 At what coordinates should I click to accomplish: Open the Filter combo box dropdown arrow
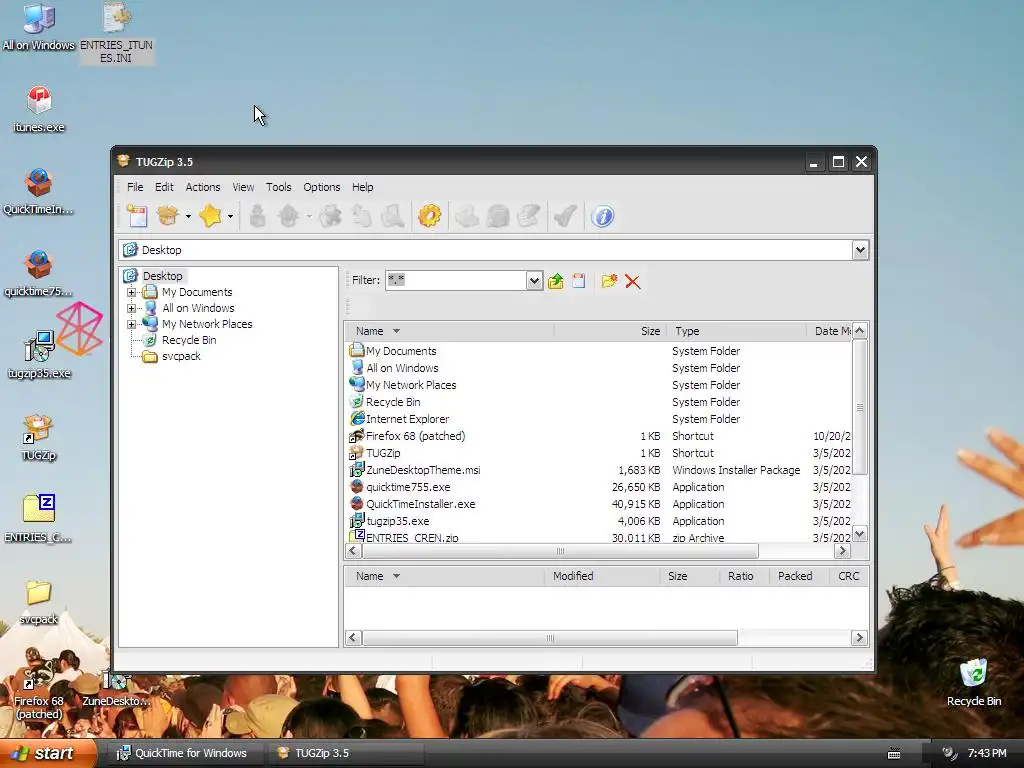(x=534, y=281)
